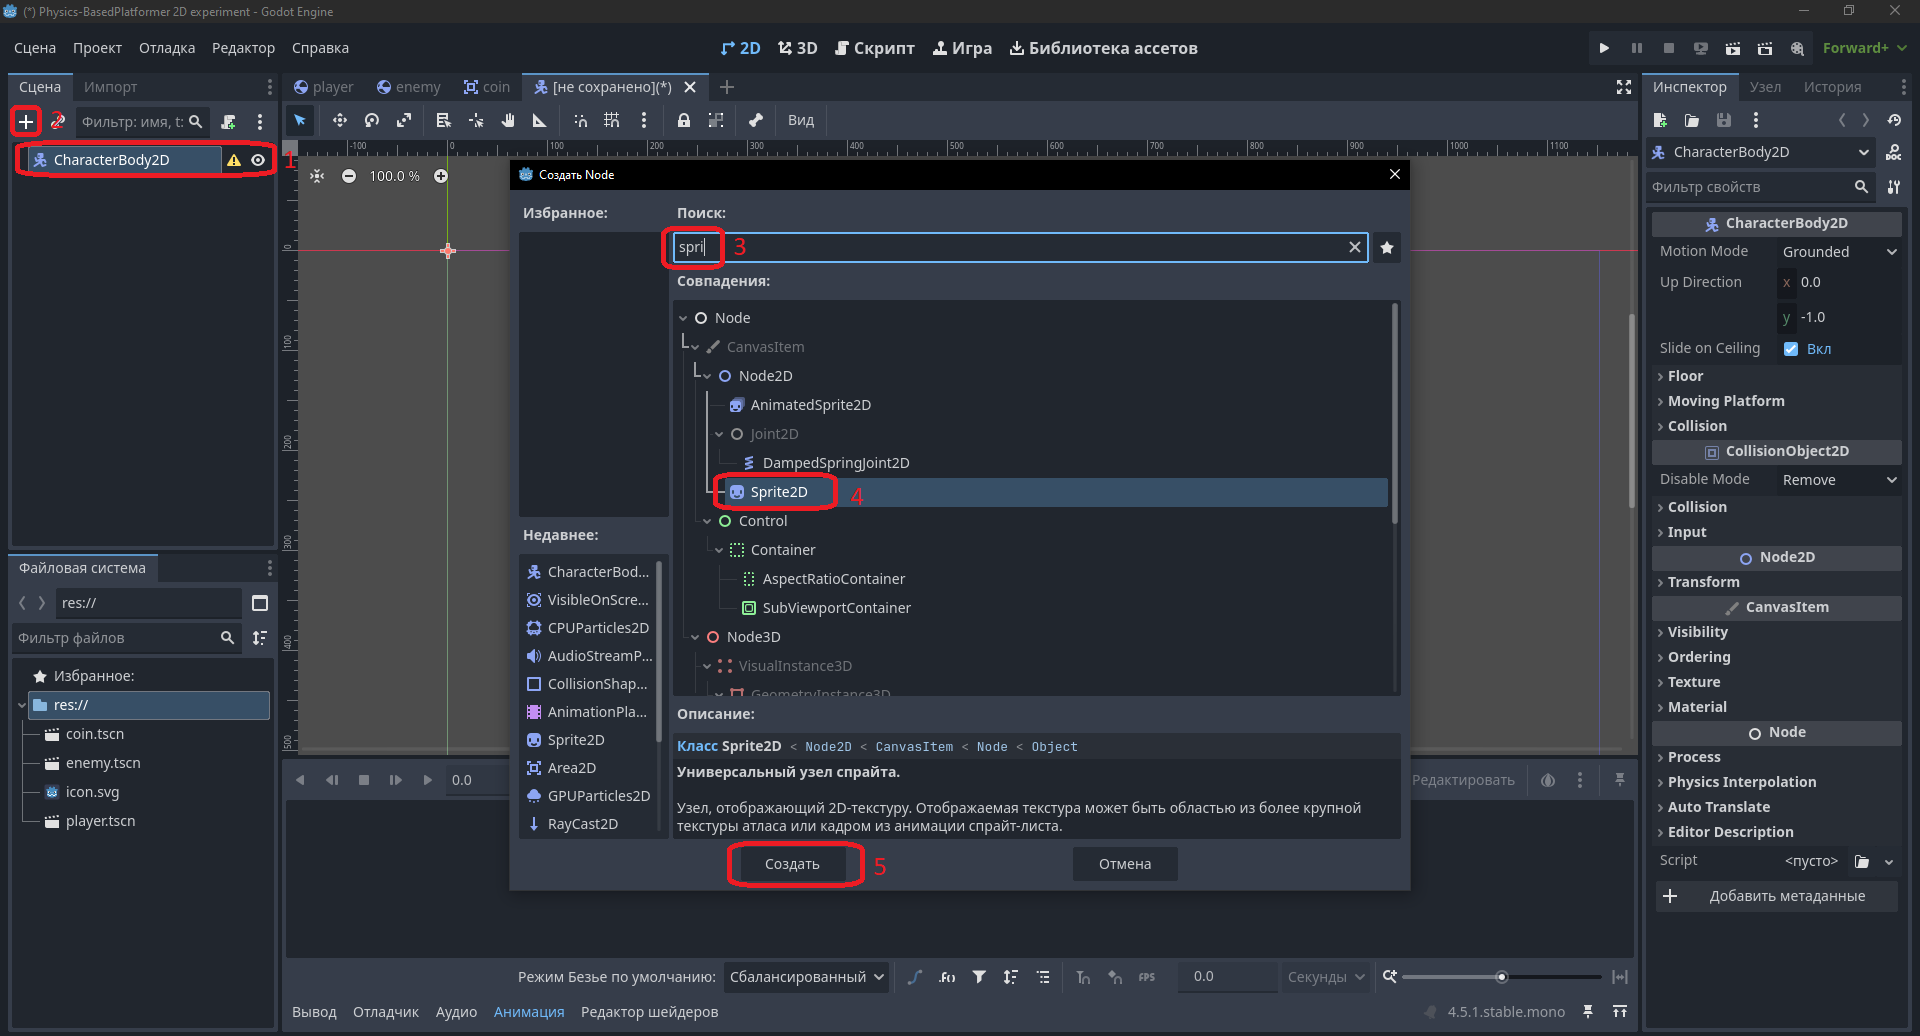1920x1036 pixels.
Task: Click the Создать button
Action: click(x=792, y=864)
